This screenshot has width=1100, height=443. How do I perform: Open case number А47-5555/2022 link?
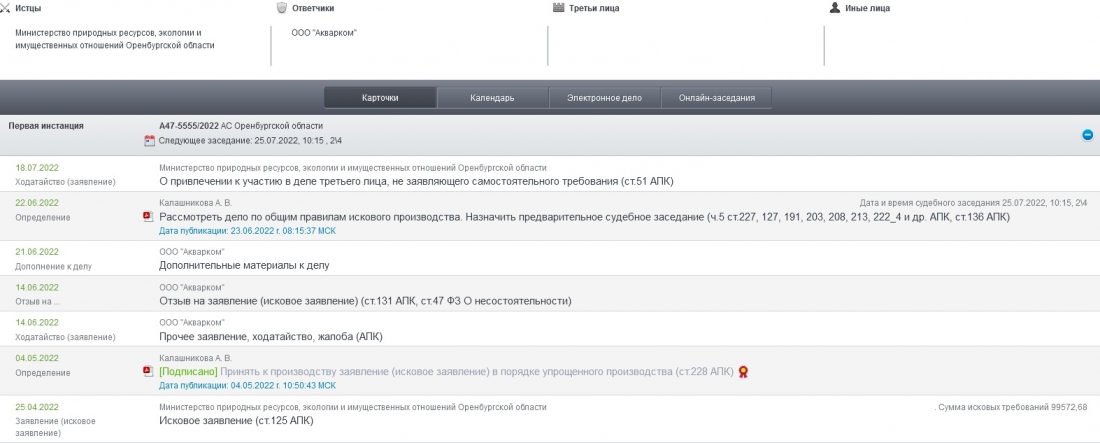point(188,127)
